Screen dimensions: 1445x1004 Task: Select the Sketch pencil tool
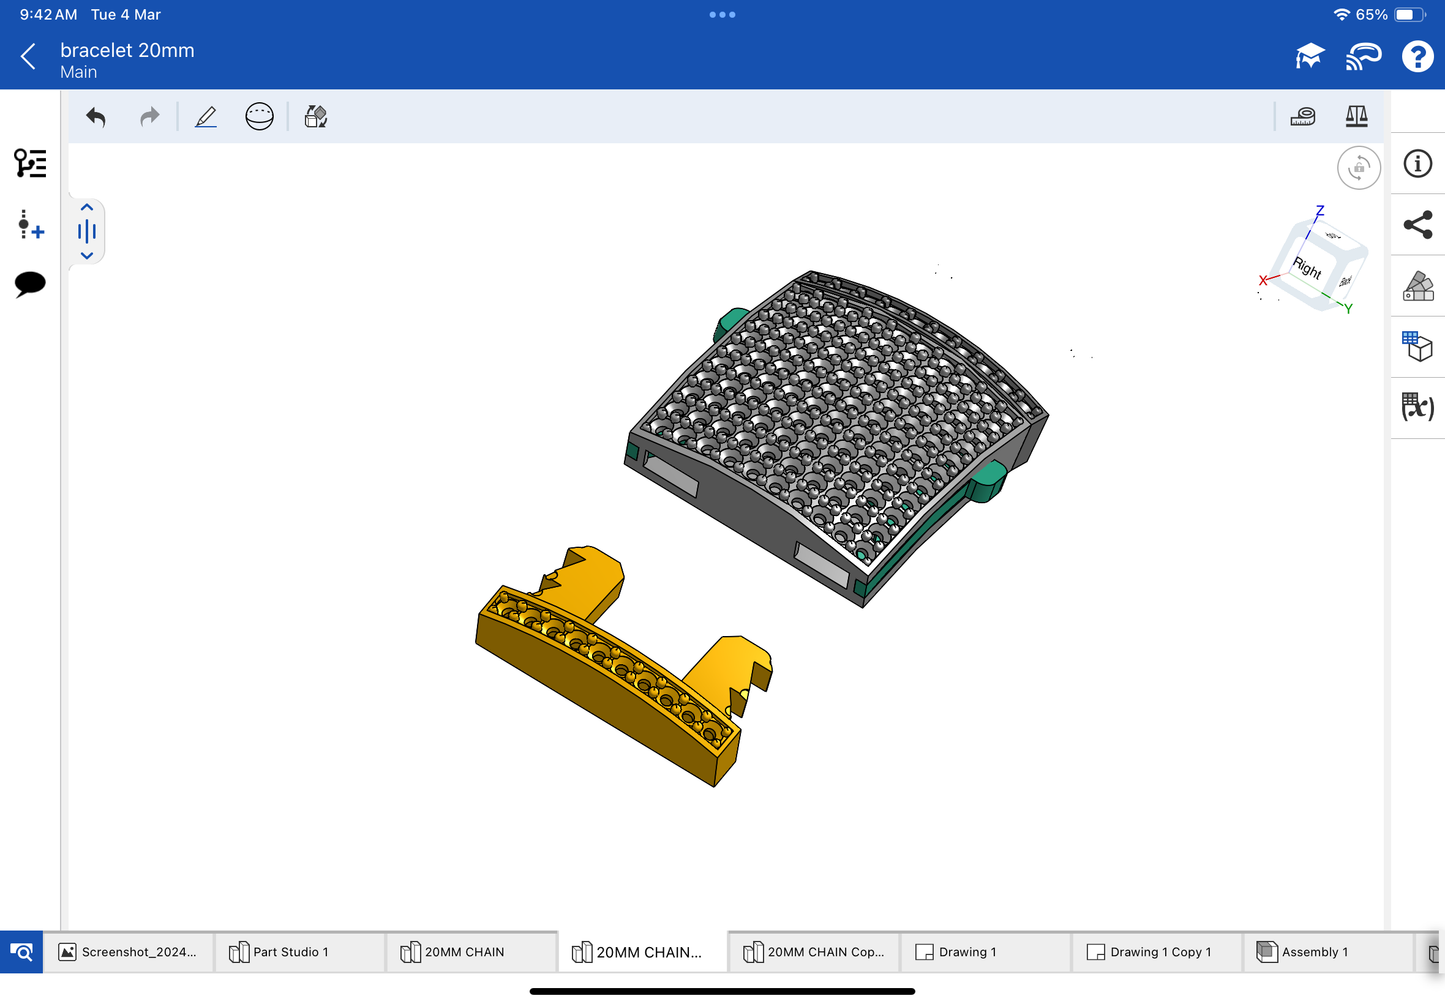[x=206, y=117]
